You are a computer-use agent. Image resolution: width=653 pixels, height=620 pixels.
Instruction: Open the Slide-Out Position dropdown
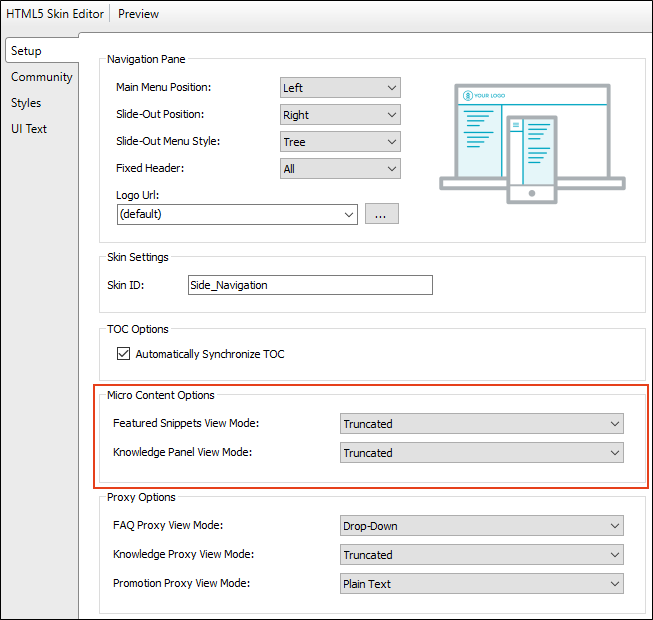click(340, 115)
